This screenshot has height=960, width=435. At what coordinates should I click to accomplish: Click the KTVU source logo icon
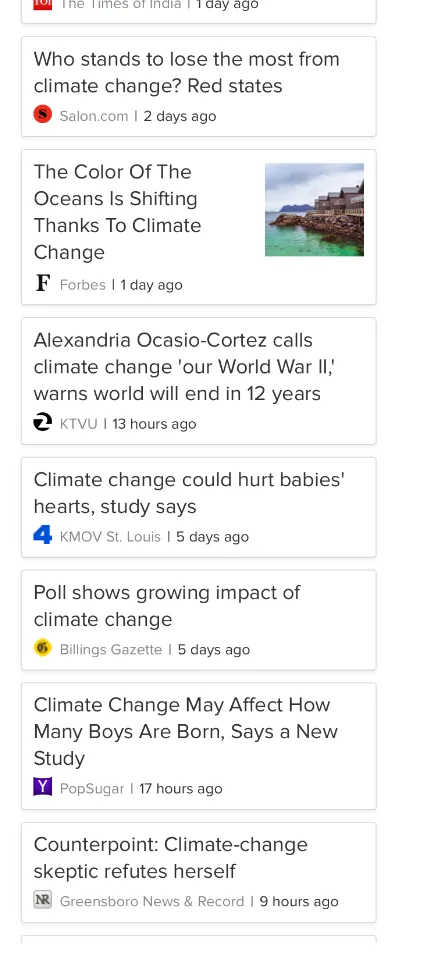pos(42,422)
